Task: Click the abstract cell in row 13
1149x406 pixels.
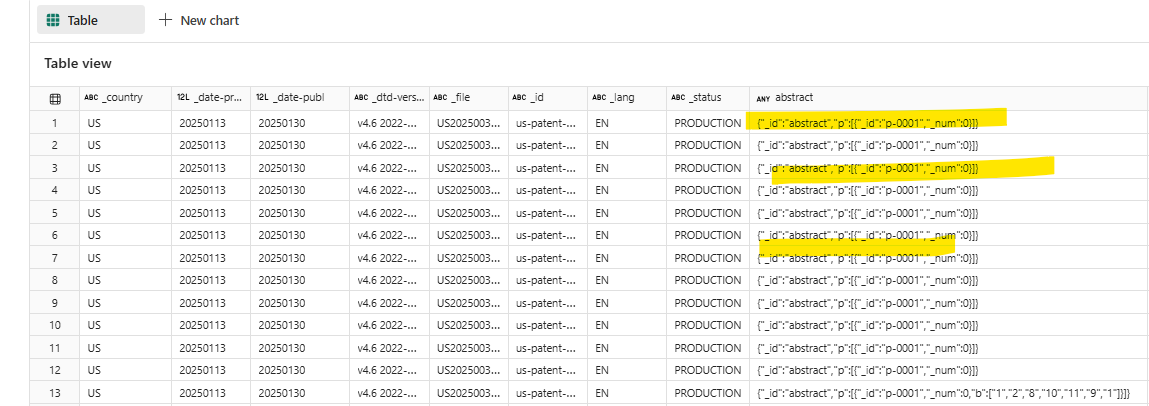Action: point(948,394)
